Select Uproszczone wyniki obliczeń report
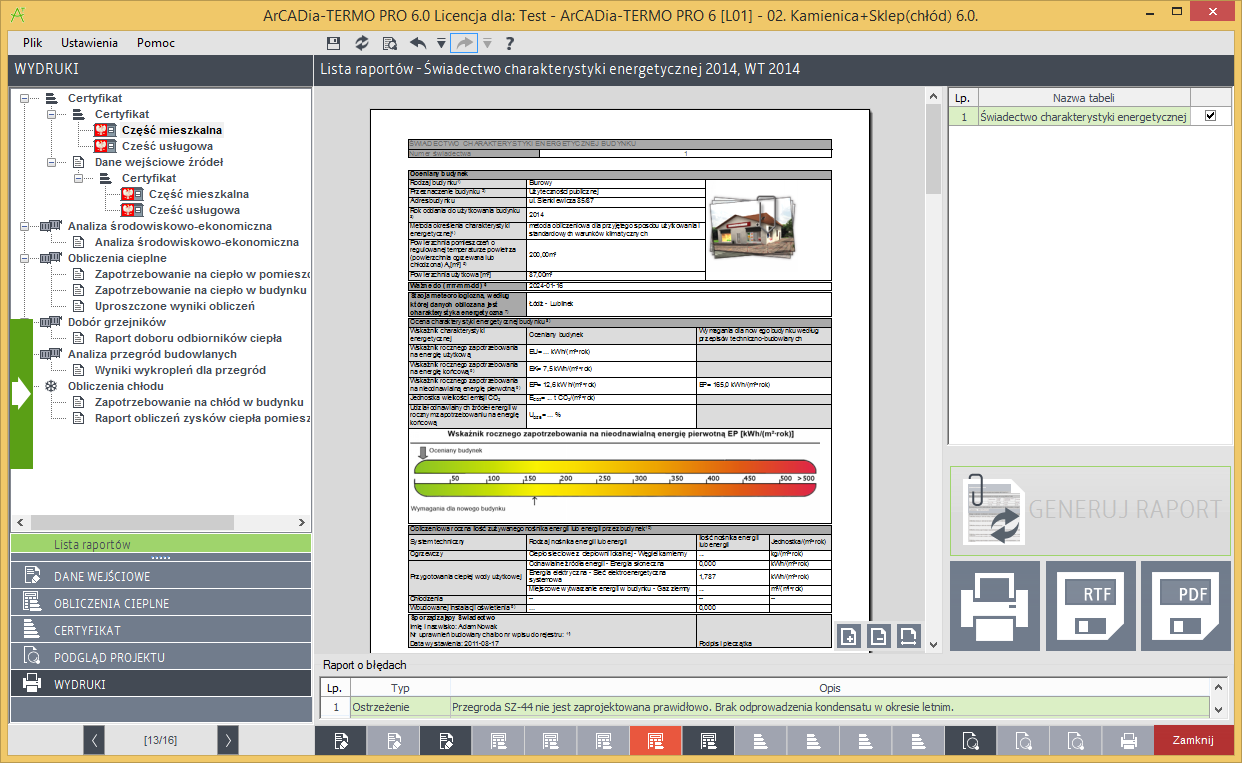 click(x=175, y=306)
